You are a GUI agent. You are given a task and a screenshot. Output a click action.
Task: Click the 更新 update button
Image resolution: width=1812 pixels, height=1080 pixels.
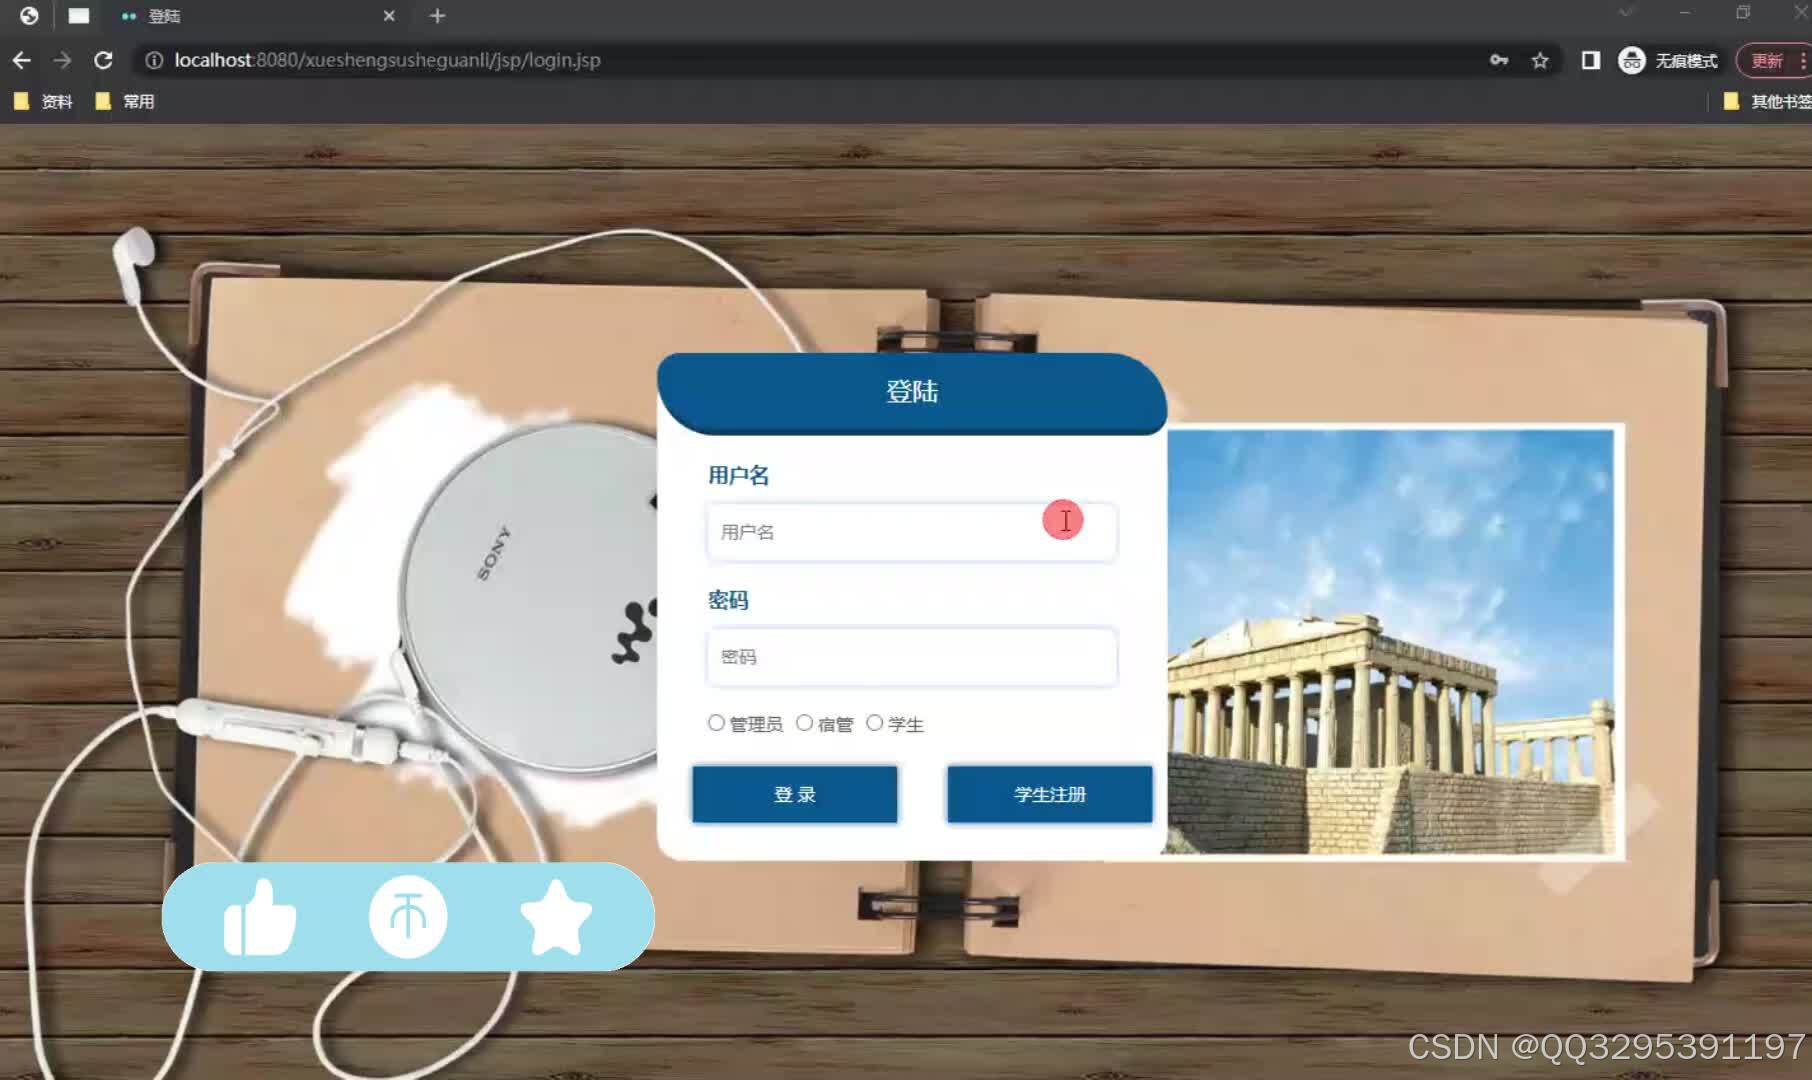point(1767,61)
